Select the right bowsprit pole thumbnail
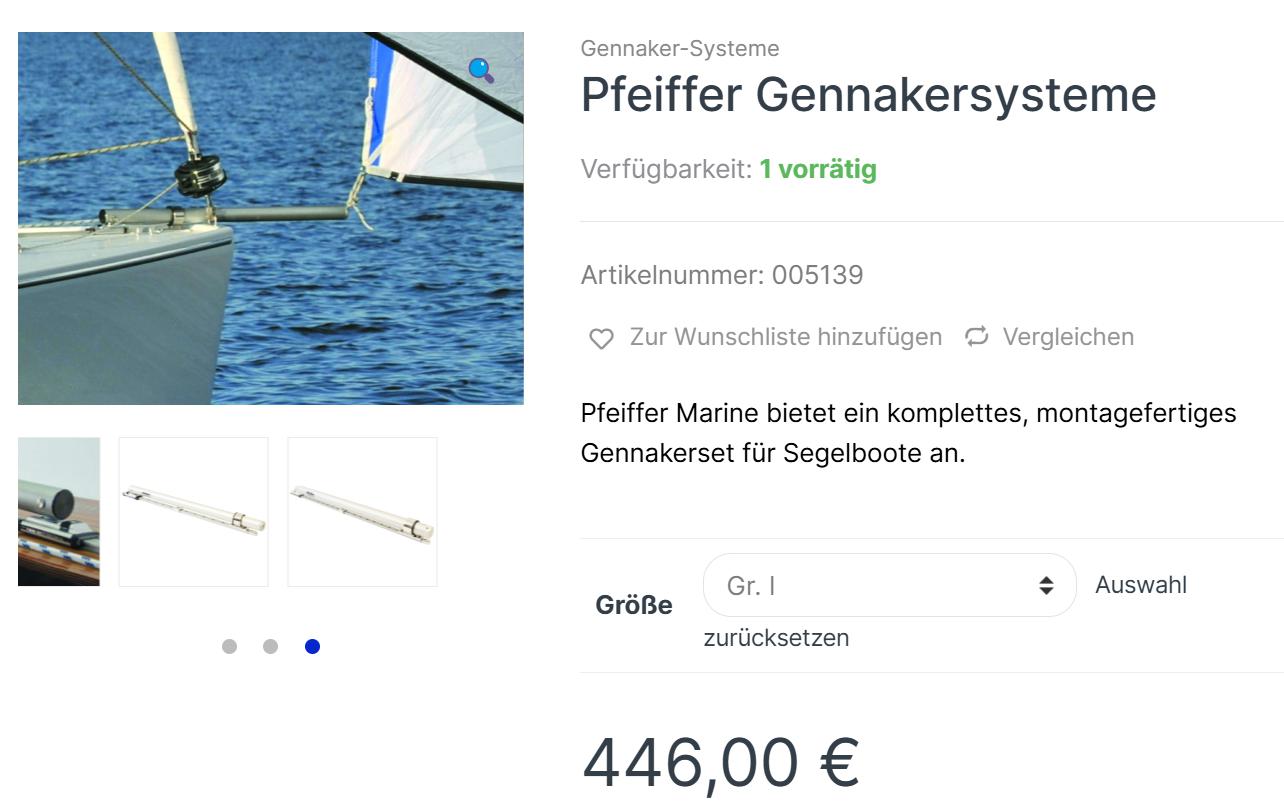 (x=362, y=511)
